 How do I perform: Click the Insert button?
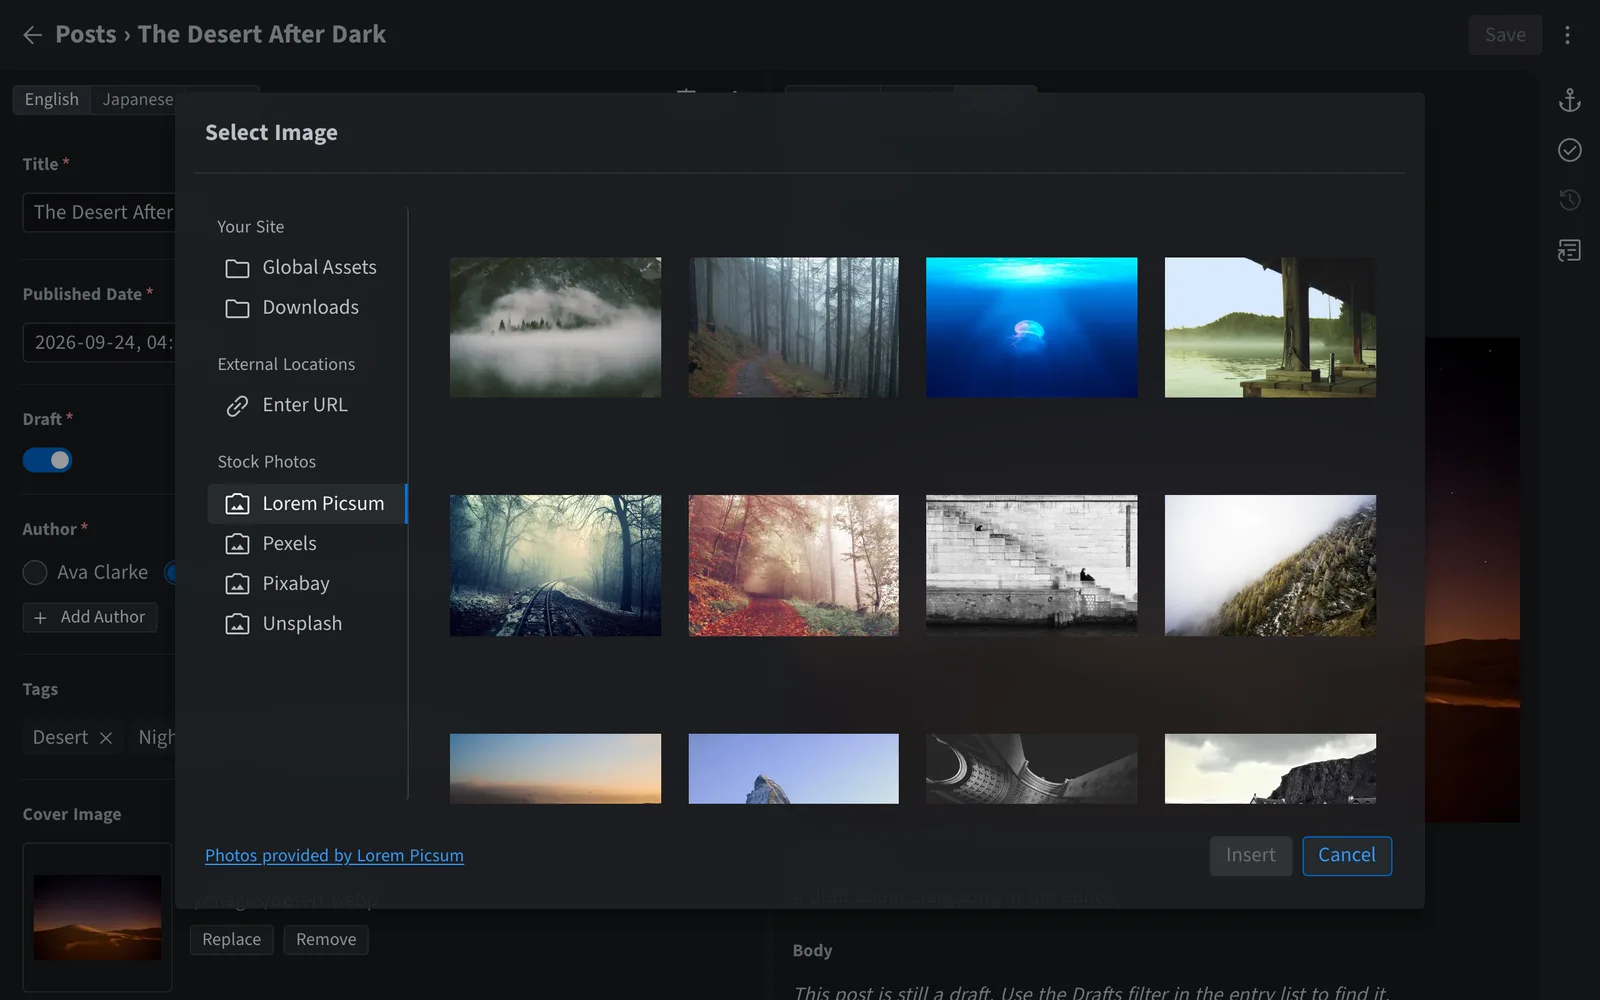click(1250, 855)
